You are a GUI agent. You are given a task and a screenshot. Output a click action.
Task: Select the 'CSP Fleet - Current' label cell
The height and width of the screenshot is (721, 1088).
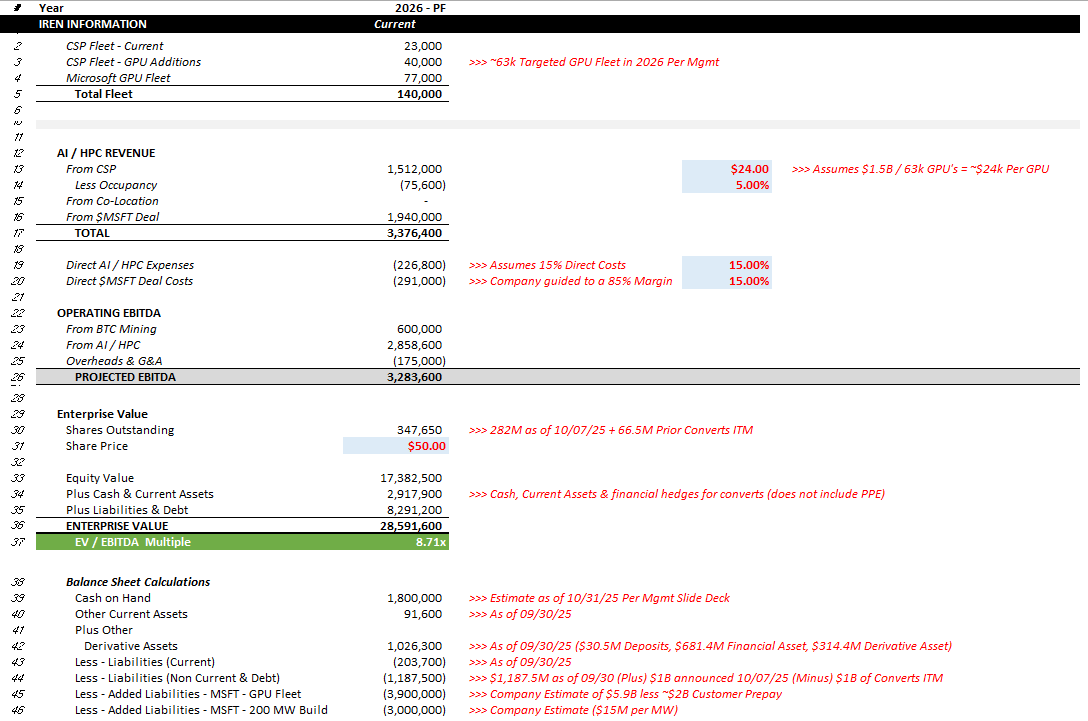pyautogui.click(x=114, y=46)
